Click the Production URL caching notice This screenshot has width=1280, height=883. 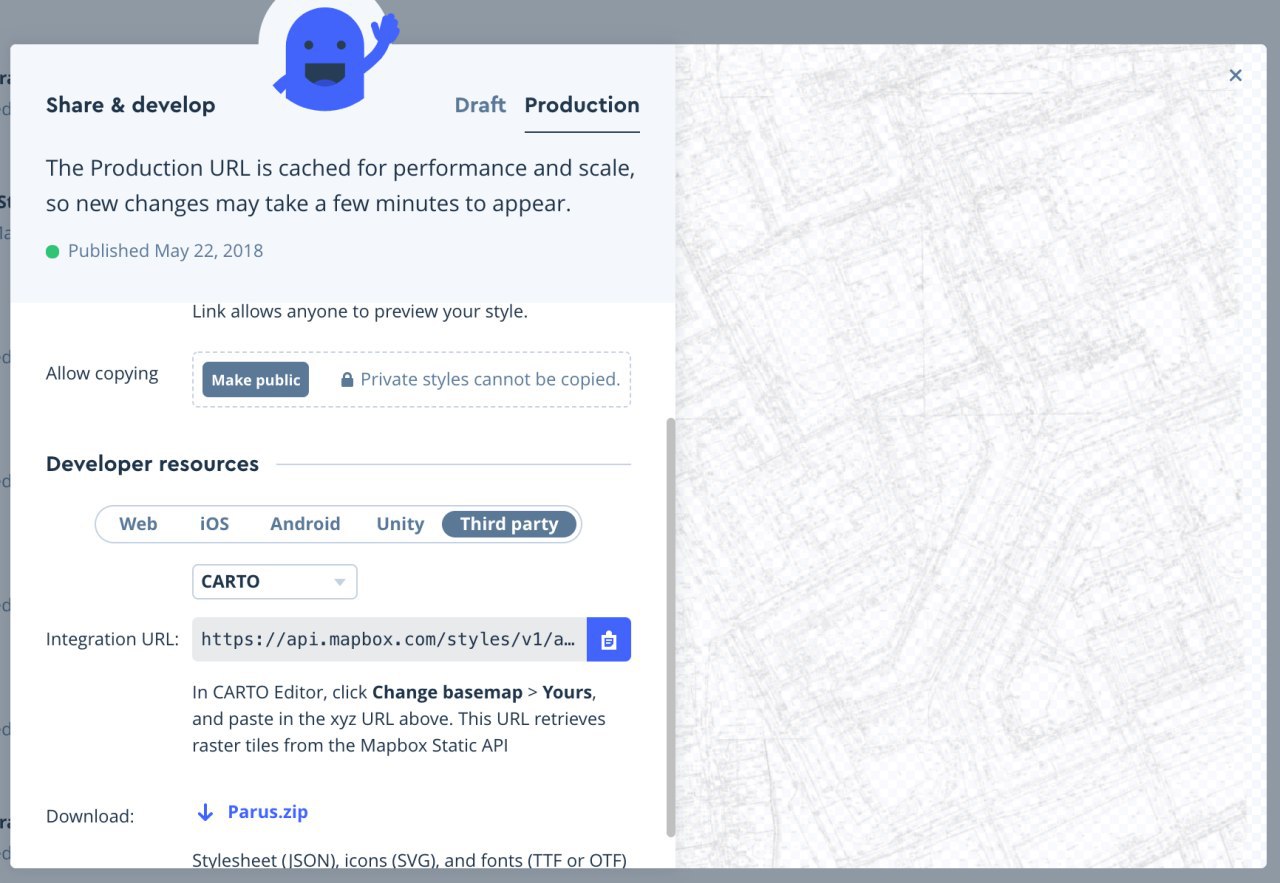pyautogui.click(x=340, y=186)
